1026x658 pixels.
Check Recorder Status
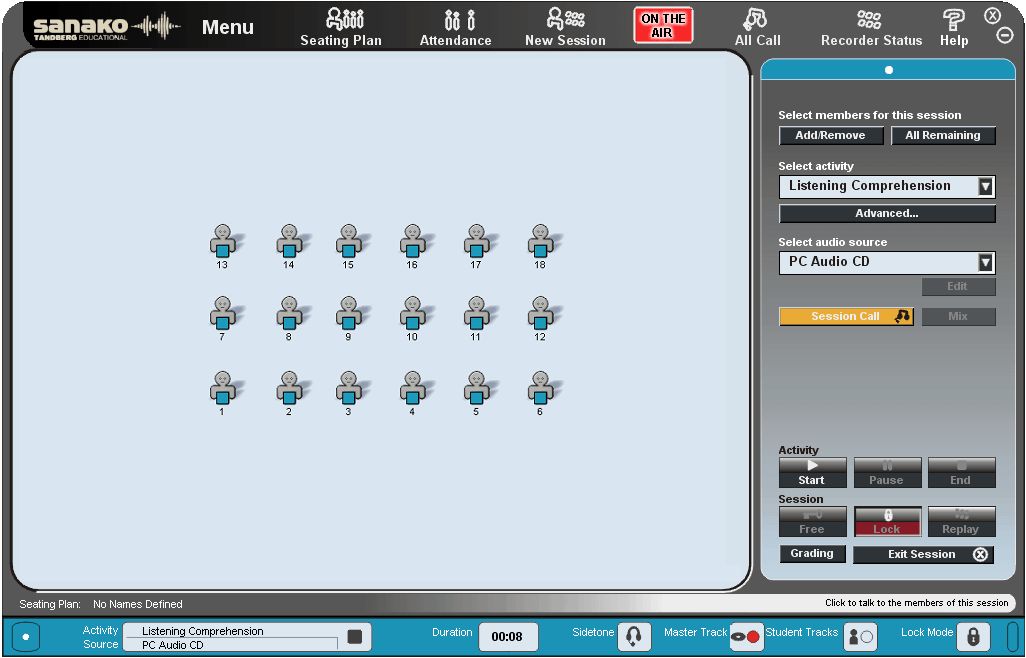[868, 26]
